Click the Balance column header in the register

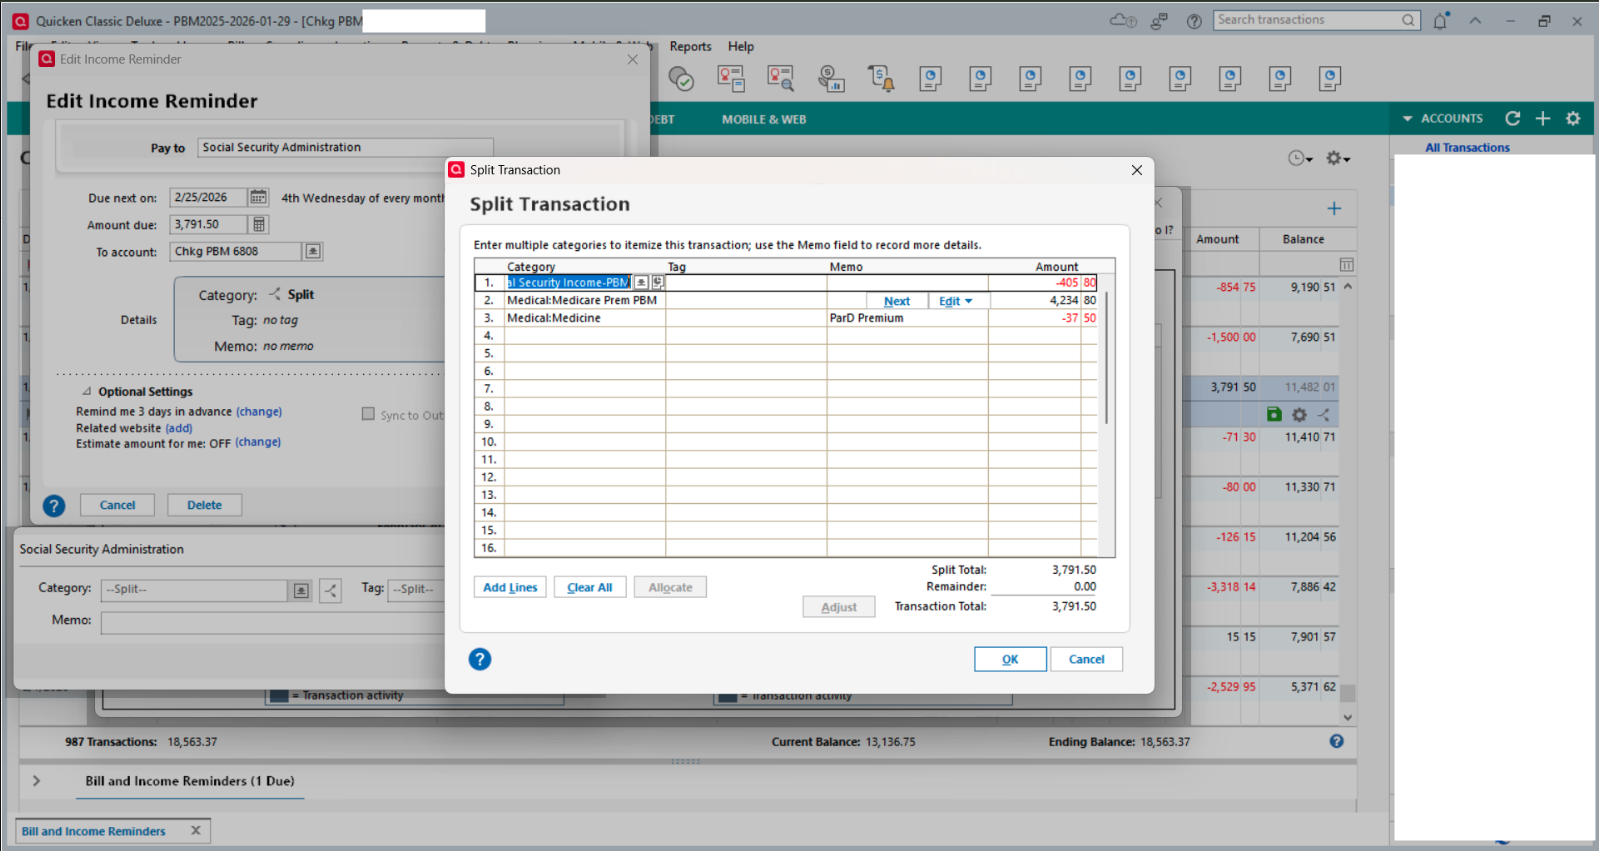click(x=1303, y=239)
